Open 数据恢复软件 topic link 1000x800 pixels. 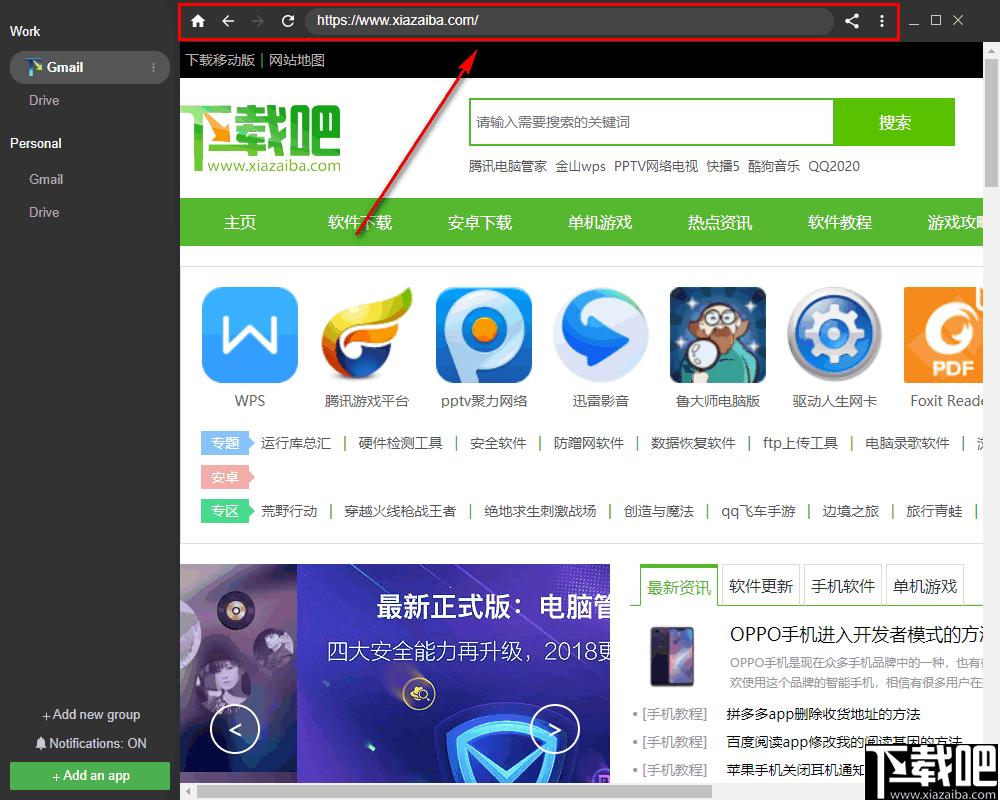point(693,443)
